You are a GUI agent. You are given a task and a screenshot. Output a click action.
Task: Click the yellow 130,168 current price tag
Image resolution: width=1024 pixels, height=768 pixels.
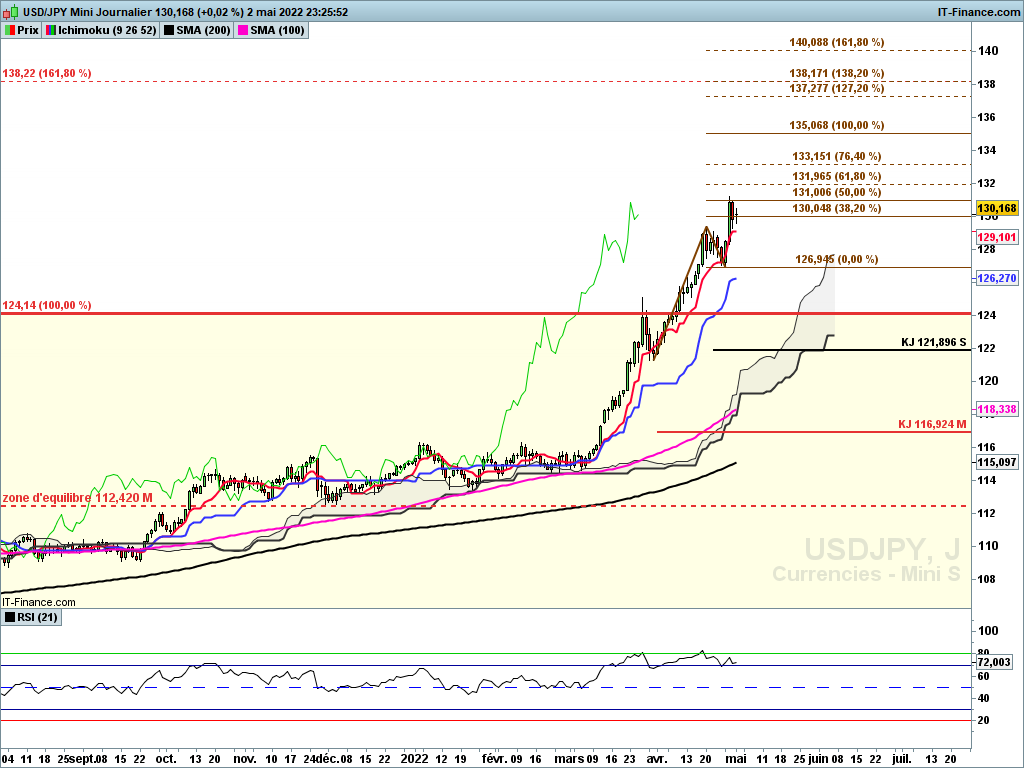click(997, 208)
